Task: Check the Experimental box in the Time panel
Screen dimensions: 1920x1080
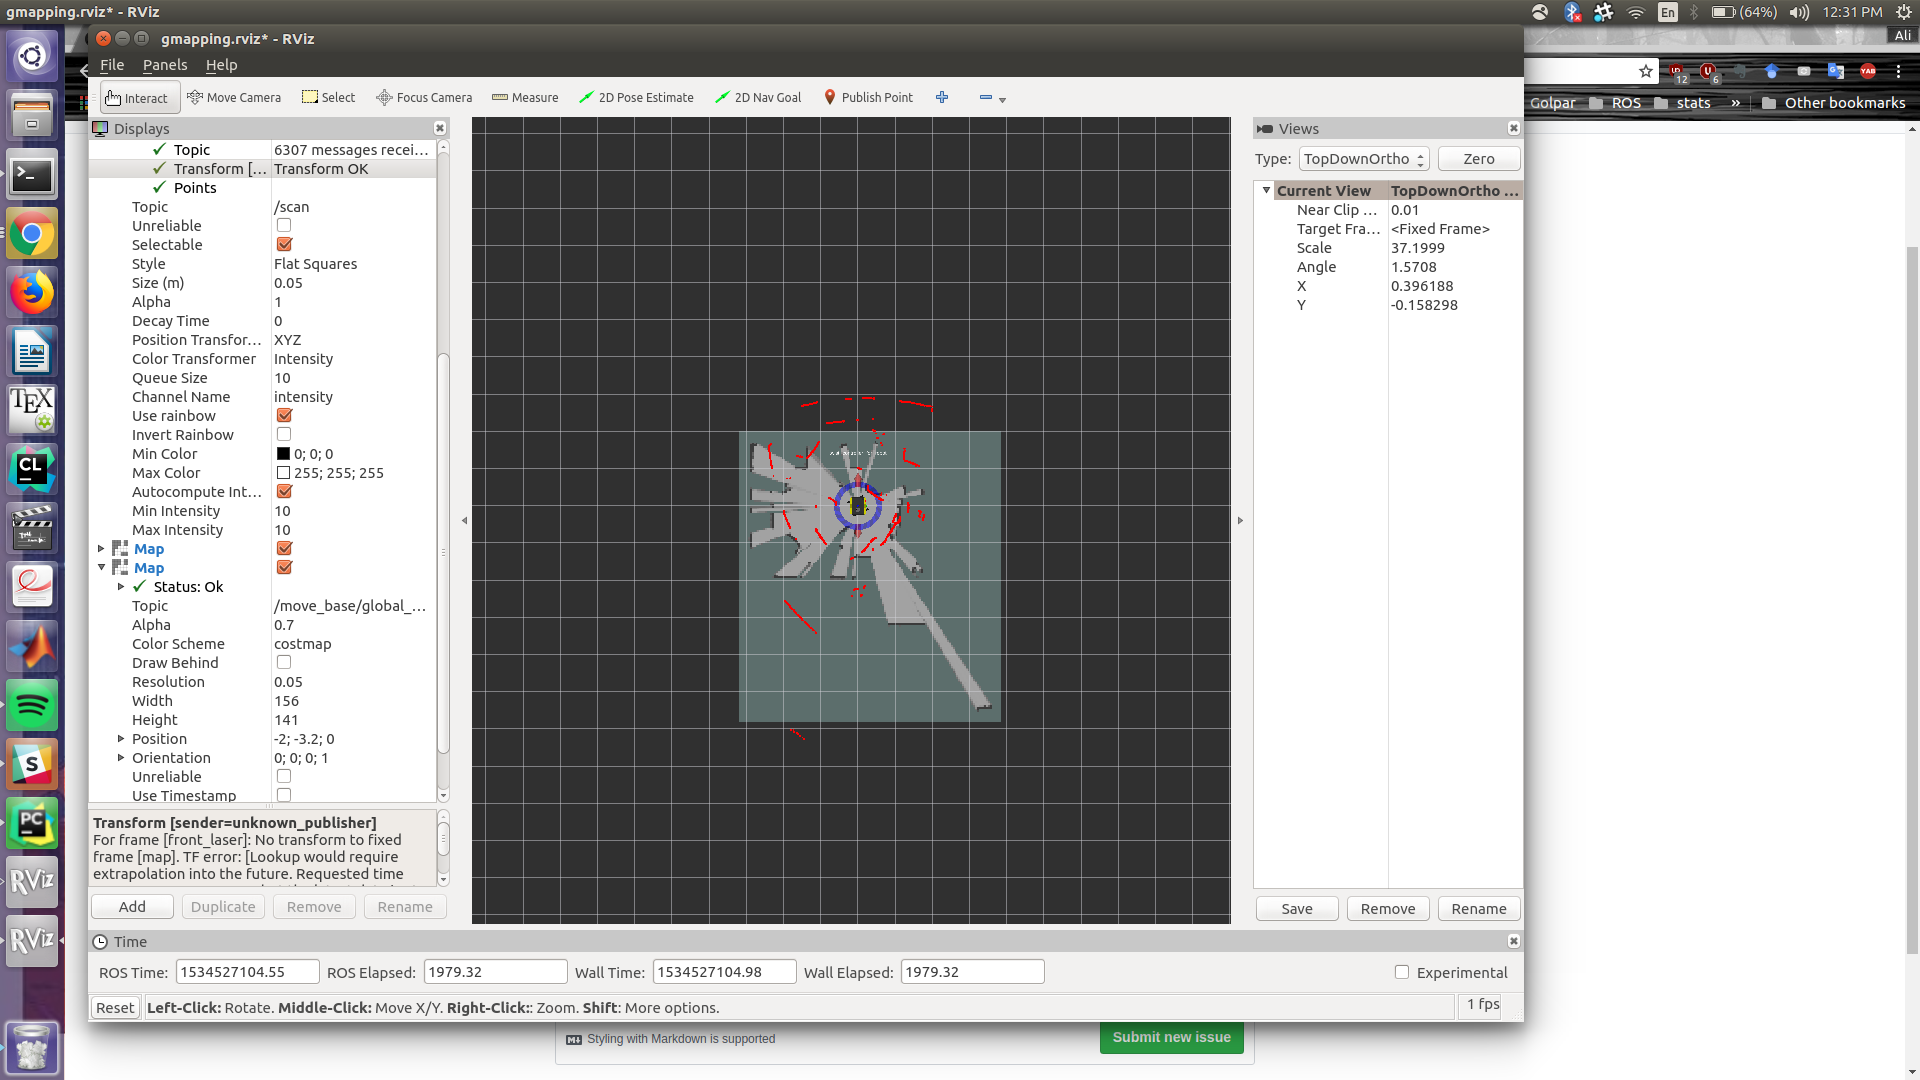Action: [x=1401, y=971]
